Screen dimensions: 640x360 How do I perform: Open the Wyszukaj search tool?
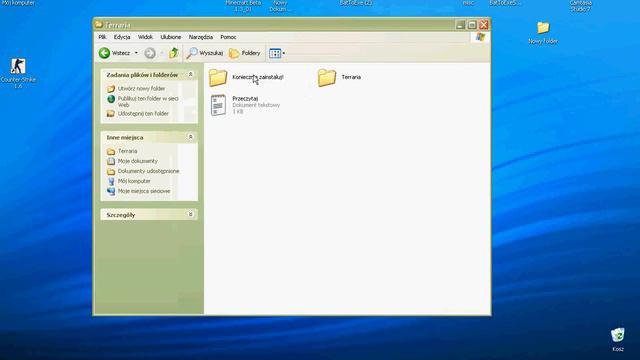[x=204, y=53]
